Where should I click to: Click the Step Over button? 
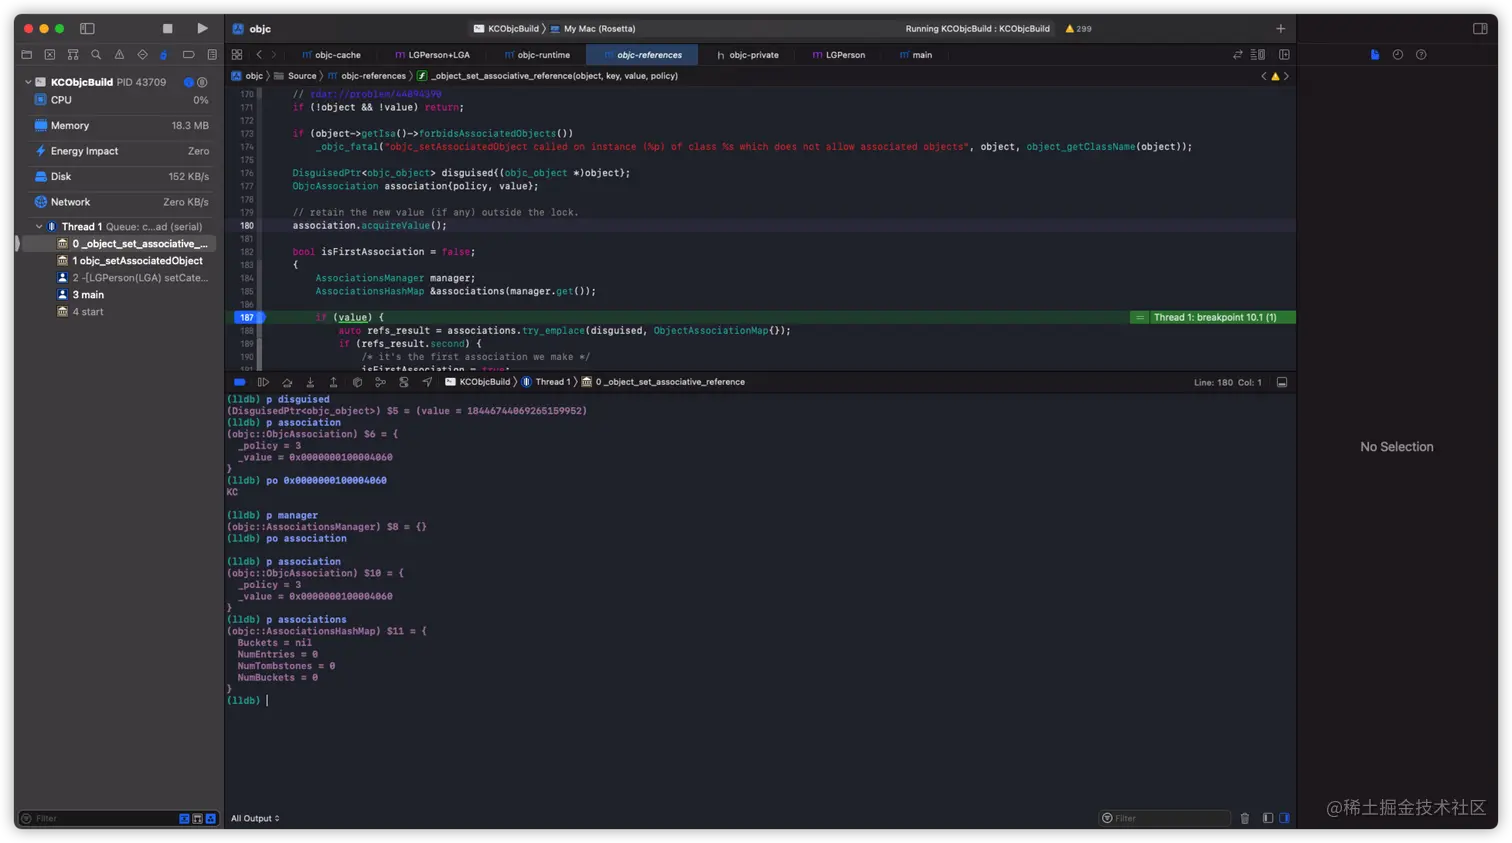click(x=287, y=382)
